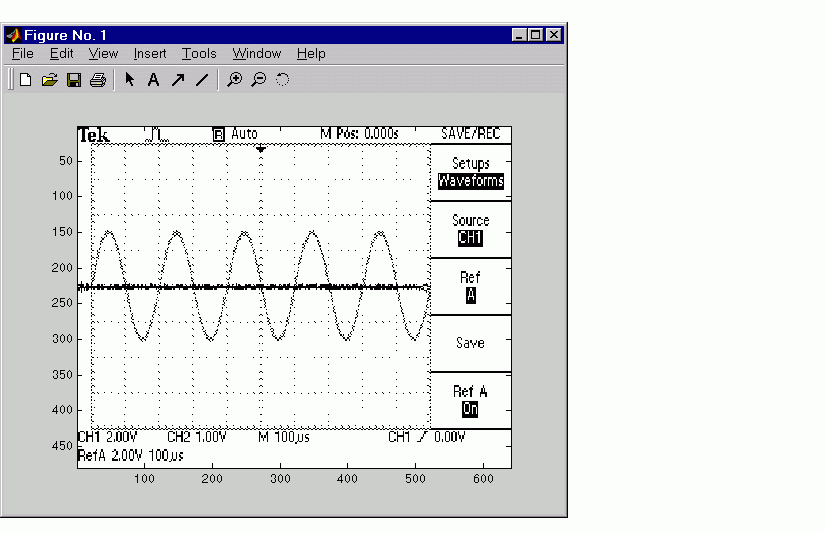Select the Insert Arrow tool
825x533 pixels.
[x=177, y=80]
